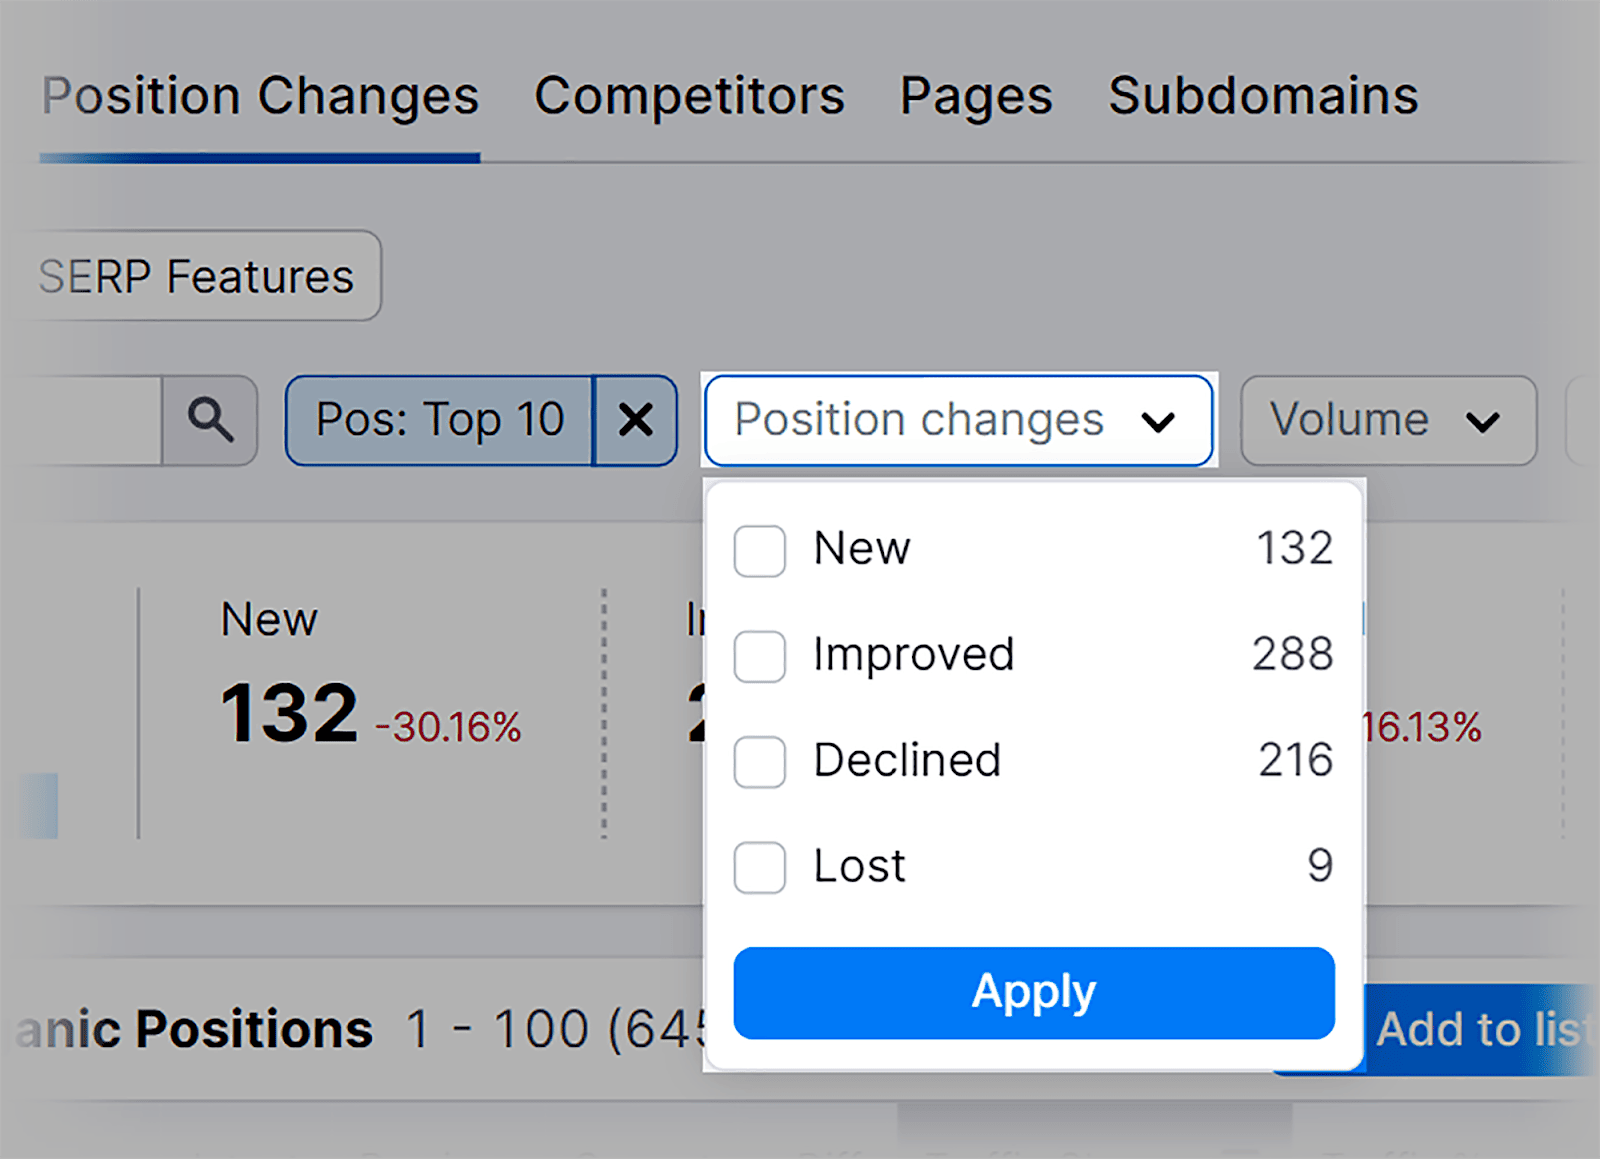Check the New position changes checkbox
The height and width of the screenshot is (1159, 1600).
759,551
